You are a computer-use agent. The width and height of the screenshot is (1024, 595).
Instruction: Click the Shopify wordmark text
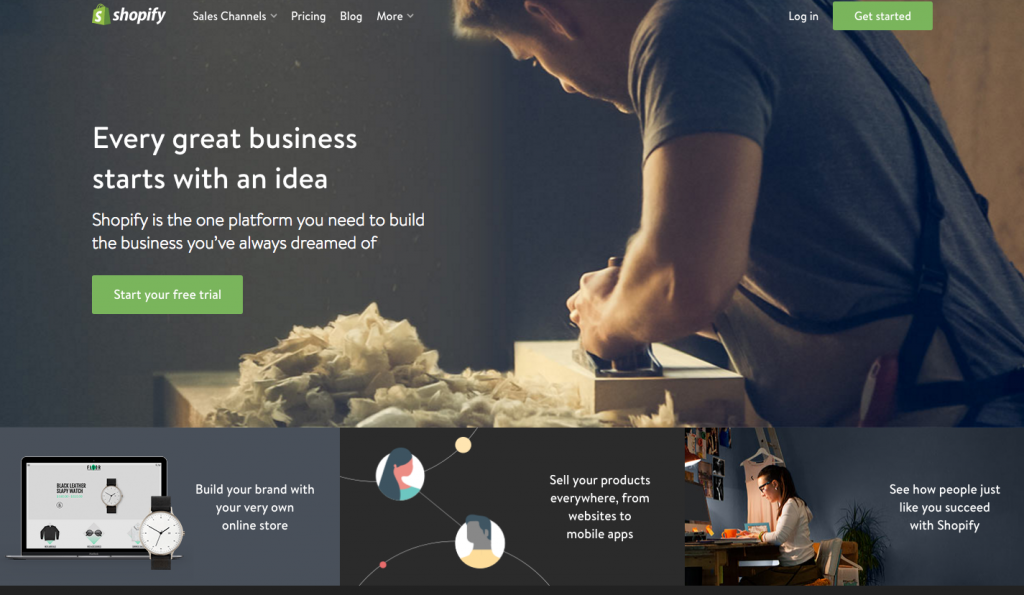(139, 15)
